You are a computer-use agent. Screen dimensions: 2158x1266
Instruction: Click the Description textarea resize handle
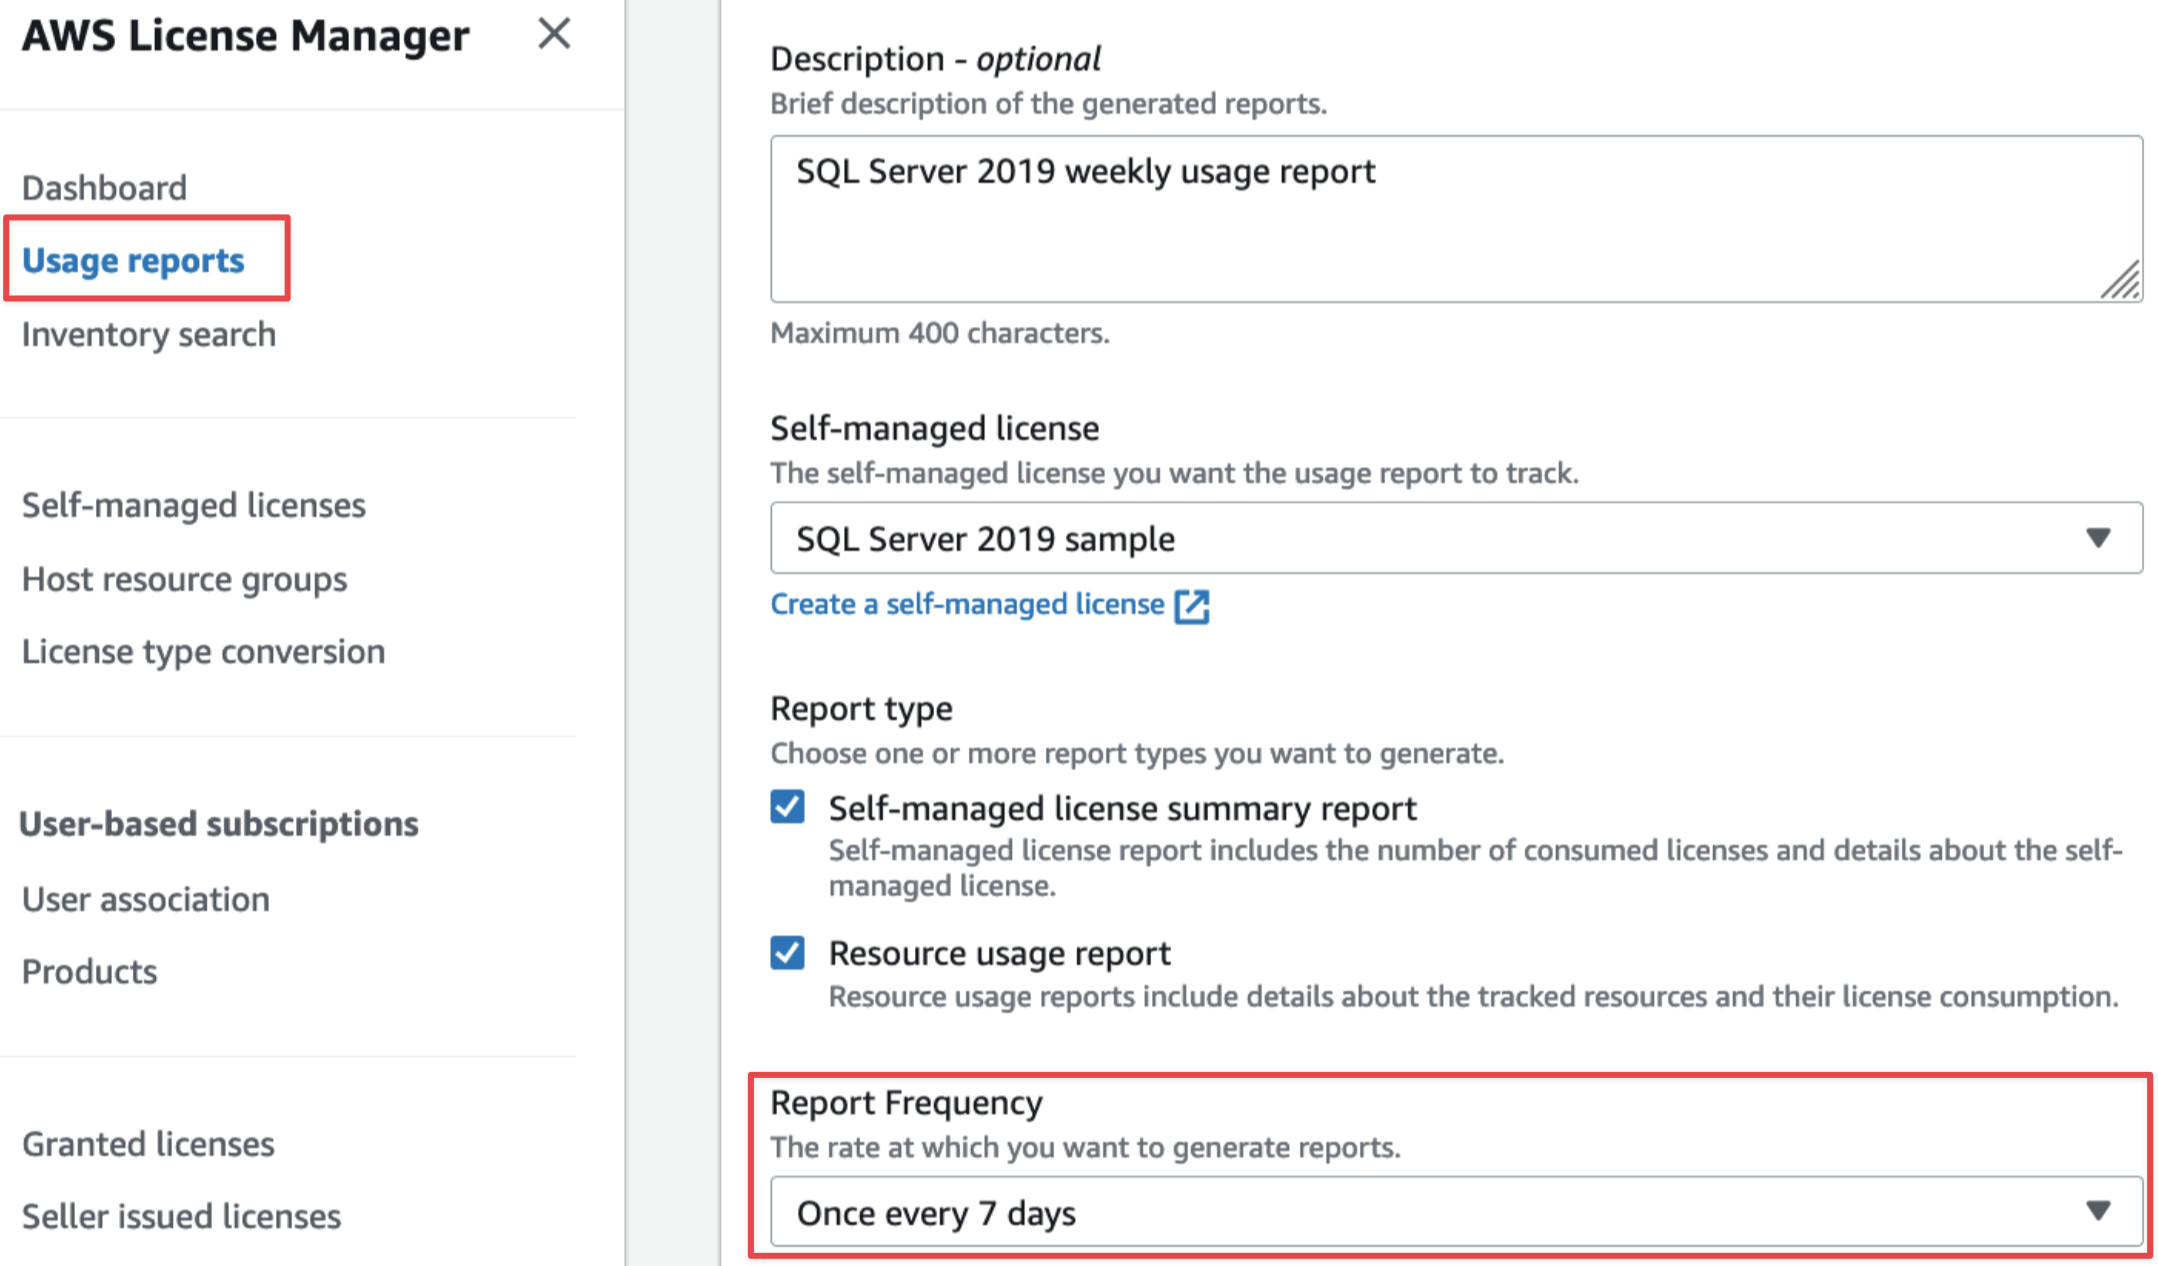click(x=2119, y=280)
